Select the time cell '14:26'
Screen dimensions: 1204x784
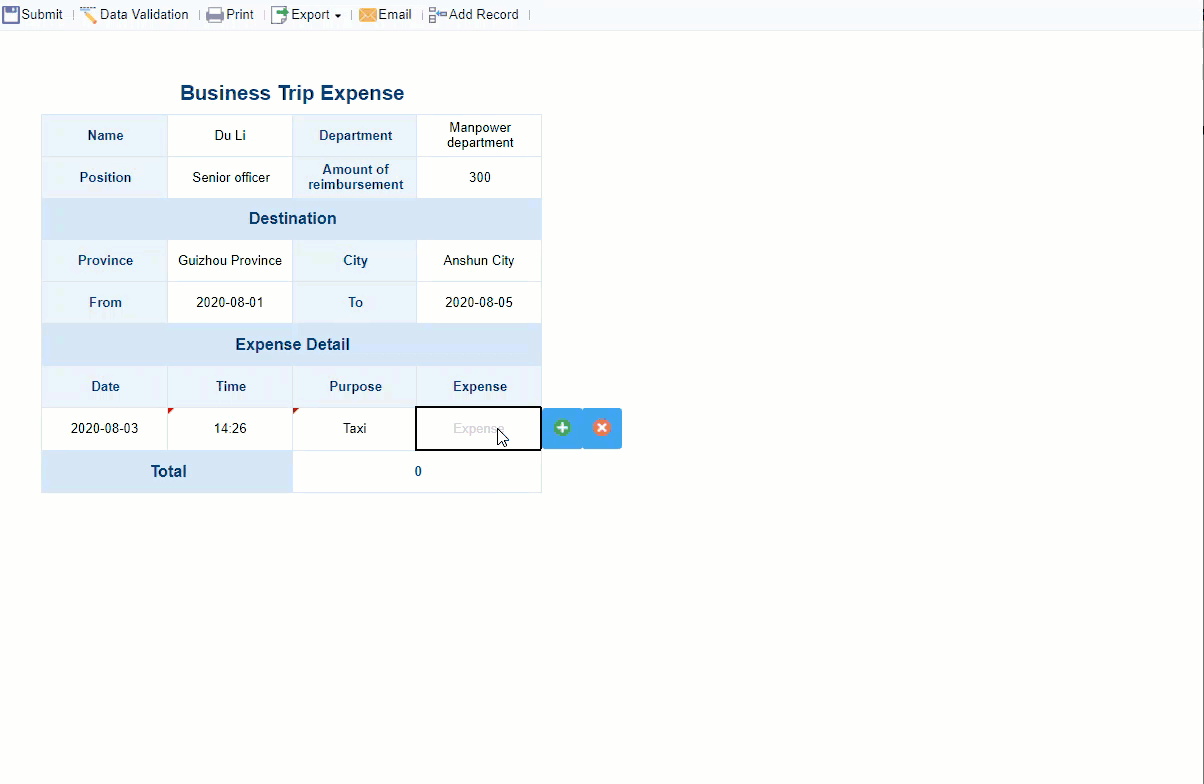[230, 428]
